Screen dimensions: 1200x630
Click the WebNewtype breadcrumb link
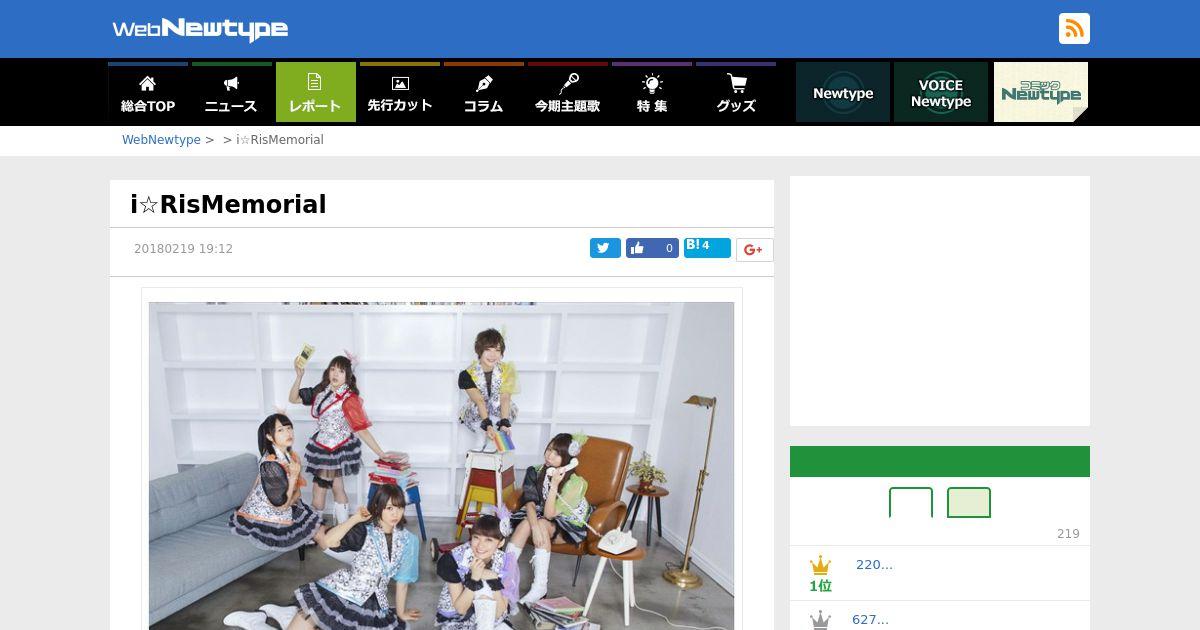pos(161,140)
